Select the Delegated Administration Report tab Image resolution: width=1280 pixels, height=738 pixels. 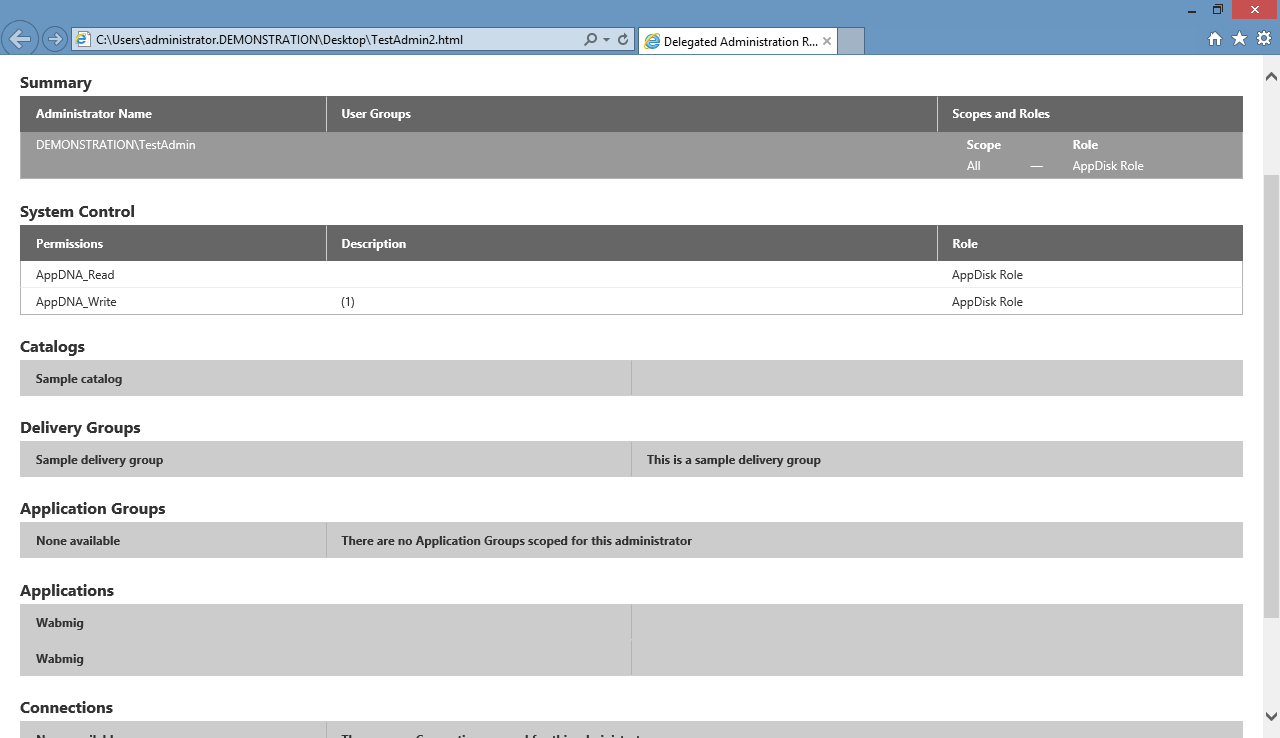point(740,41)
